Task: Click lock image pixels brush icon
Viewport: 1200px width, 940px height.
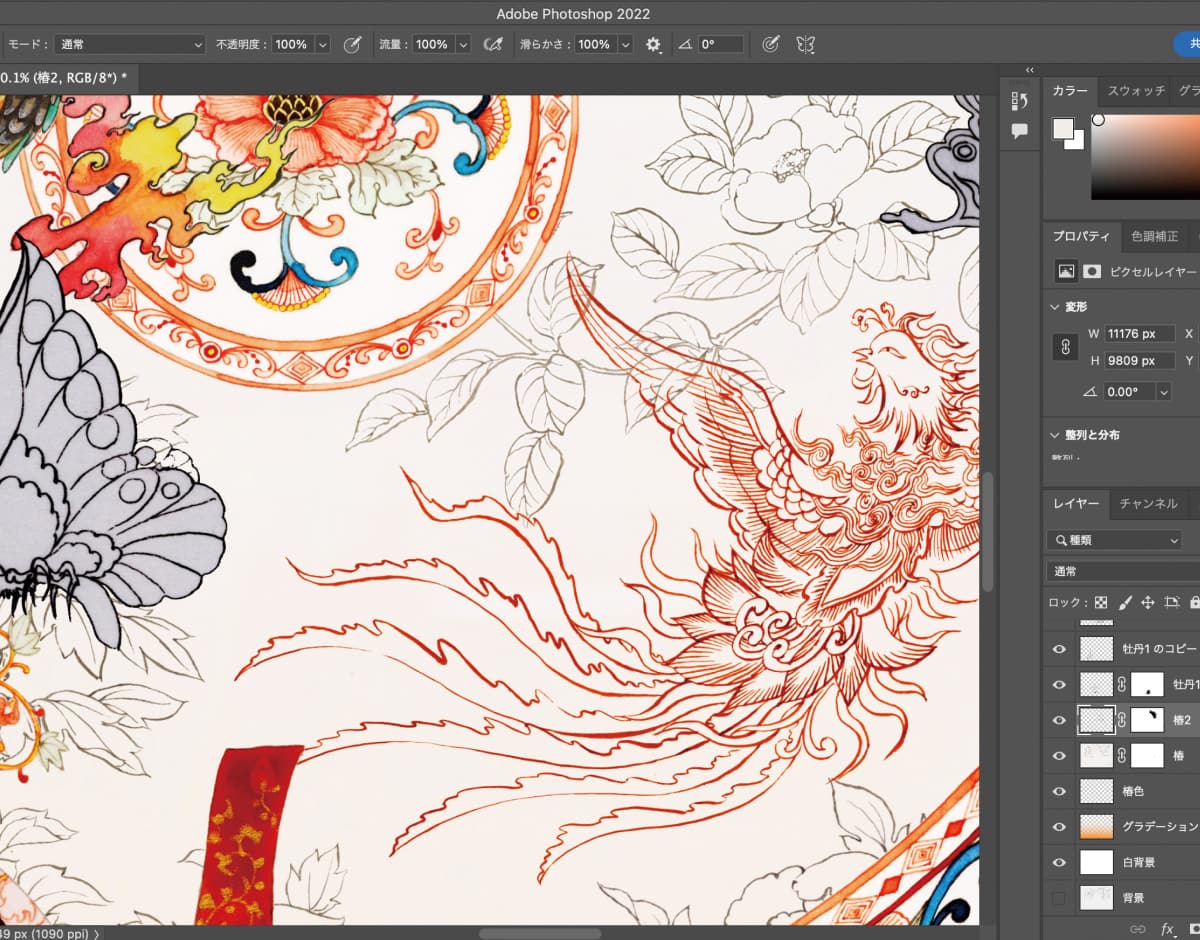Action: pos(1124,603)
